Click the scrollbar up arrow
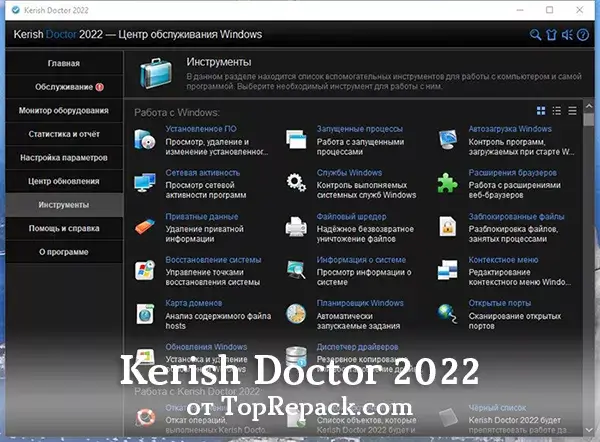 (x=589, y=106)
